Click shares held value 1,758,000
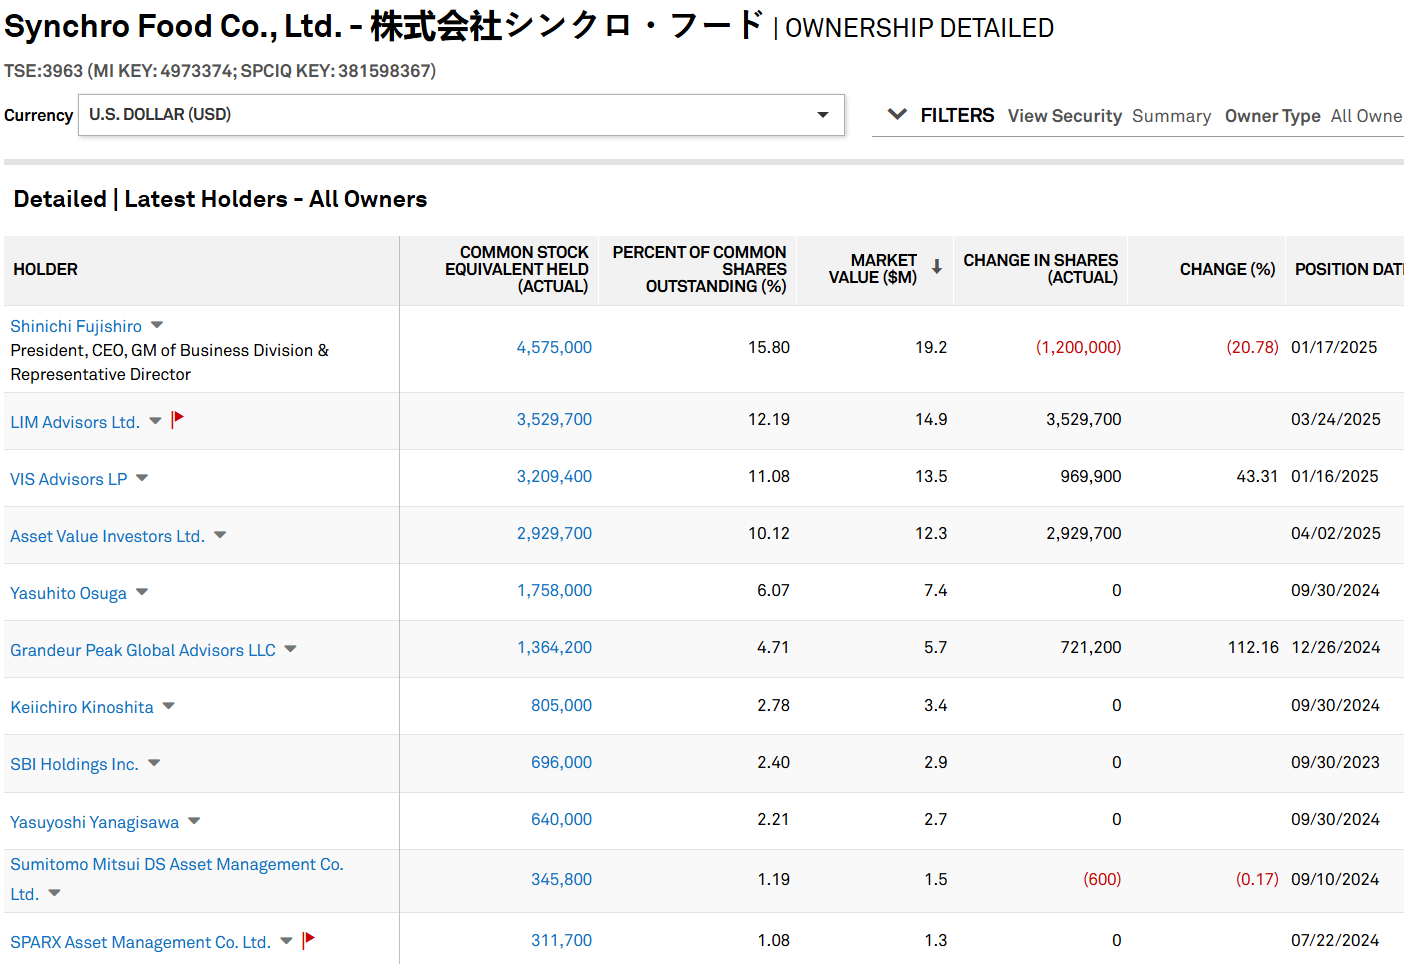The height and width of the screenshot is (964, 1404). (x=554, y=590)
